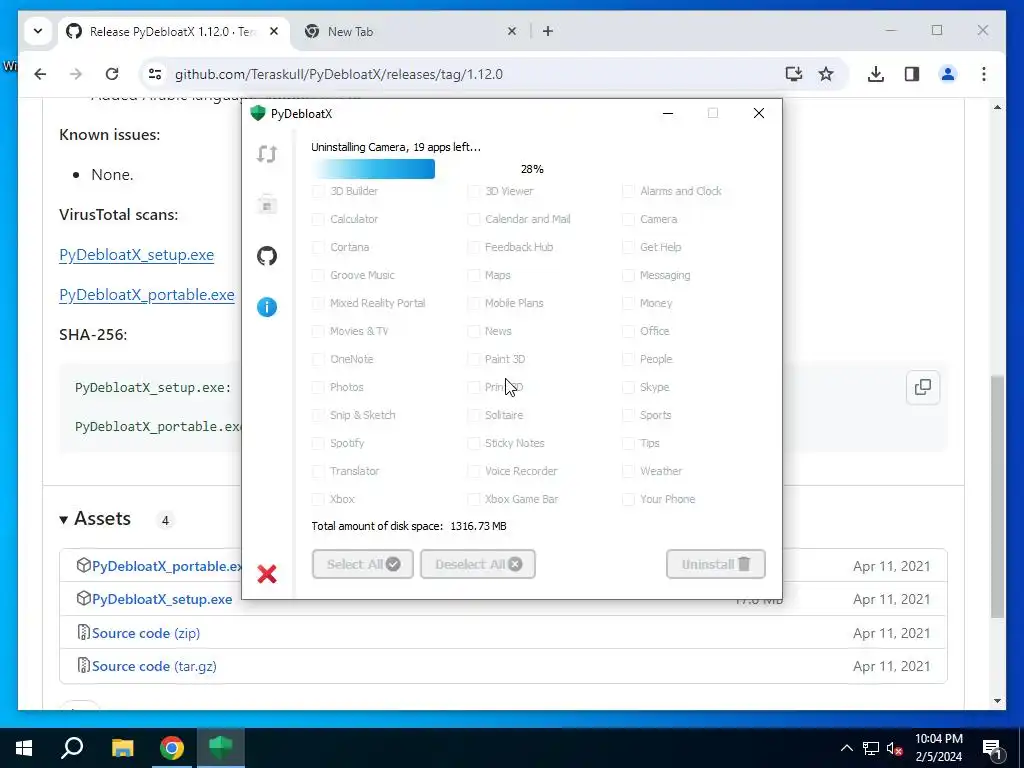Toggle the Office checkbox
Screen dimensions: 1024x768
628,332
